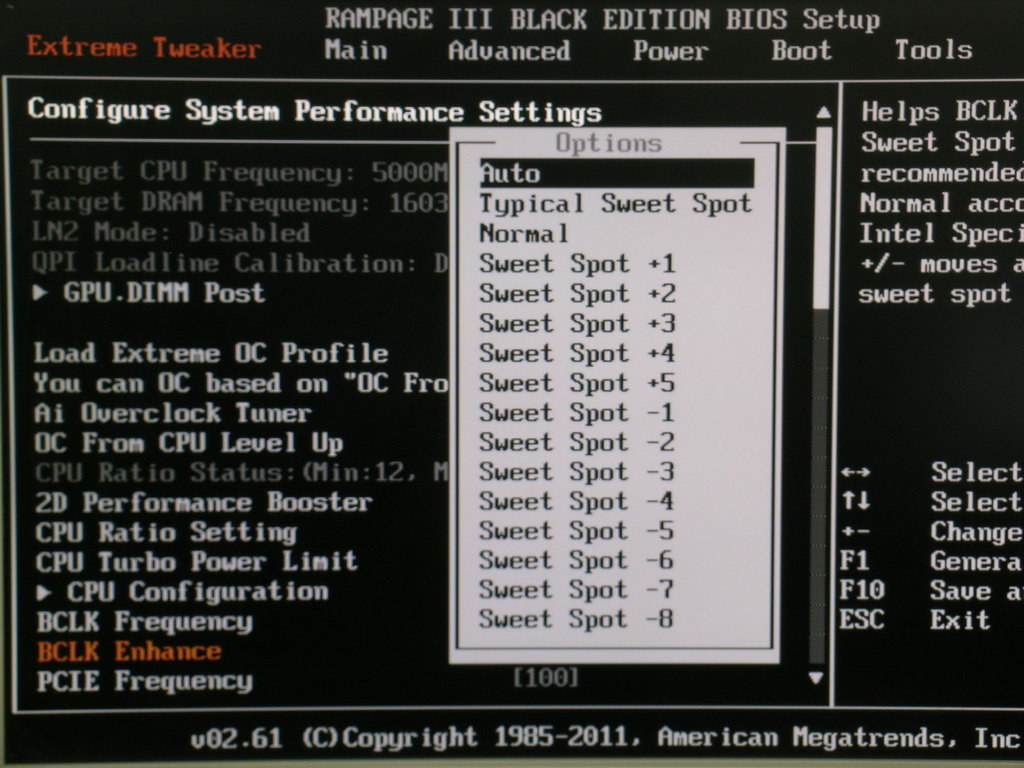Image resolution: width=1024 pixels, height=768 pixels.
Task: Pick Sweet Spot +4
Action: coord(577,353)
